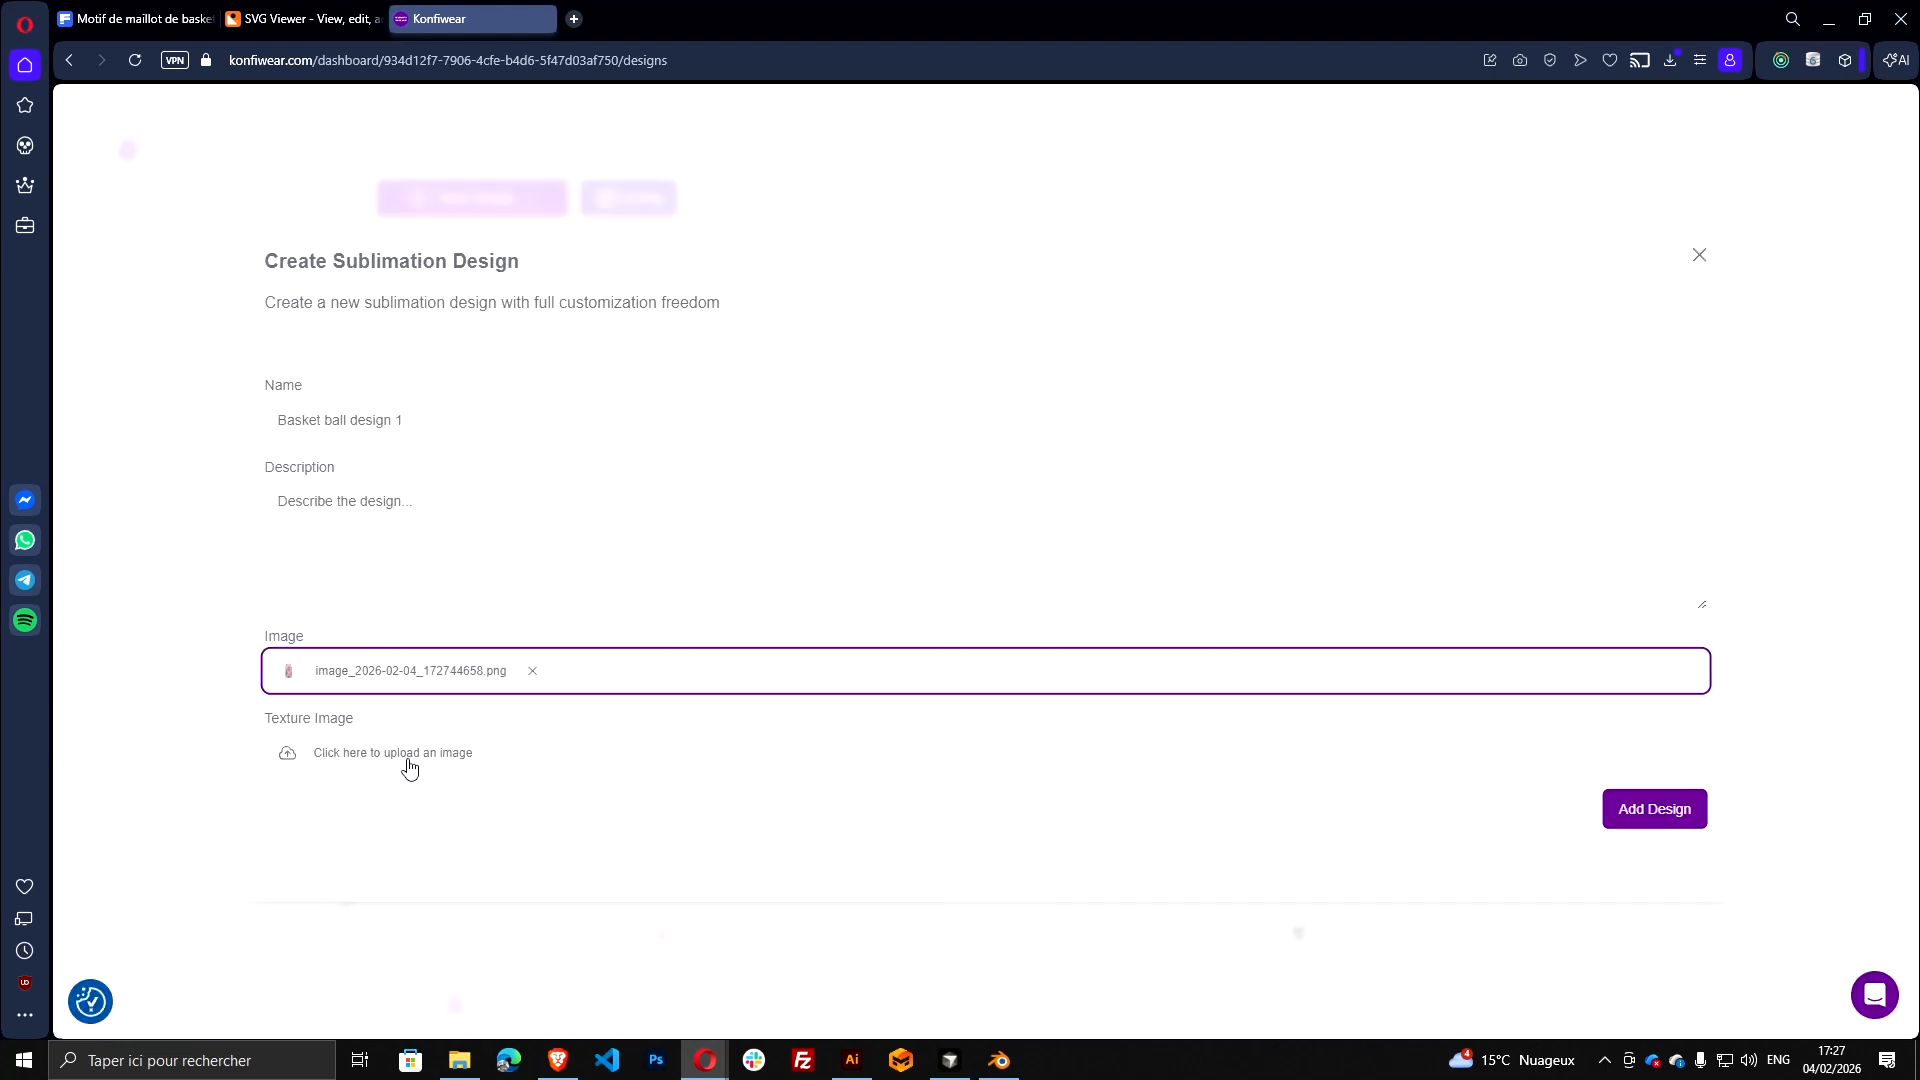Open FileZilla from the taskbar
This screenshot has width=1920, height=1080.
[x=803, y=1060]
